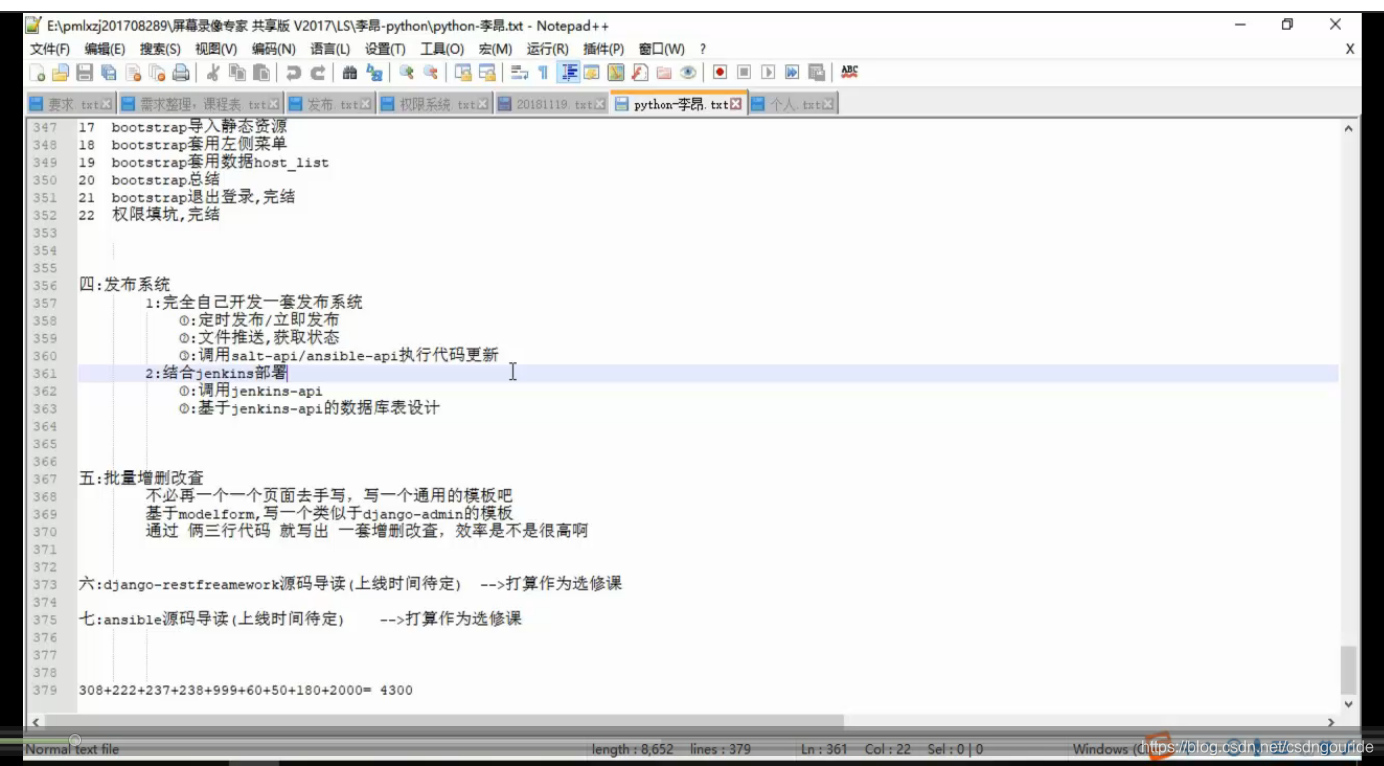1384x766 pixels.
Task: Click the ABC spell check icon
Action: 849,72
